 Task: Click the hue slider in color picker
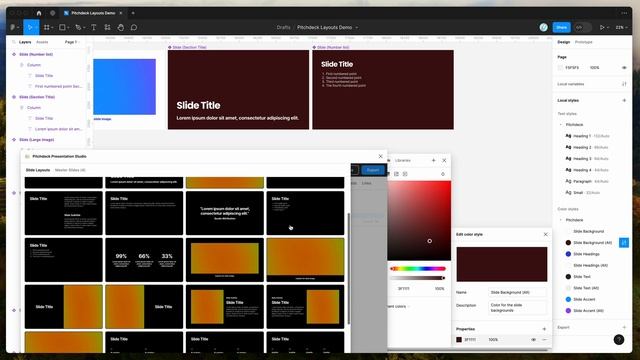pyautogui.click(x=418, y=269)
